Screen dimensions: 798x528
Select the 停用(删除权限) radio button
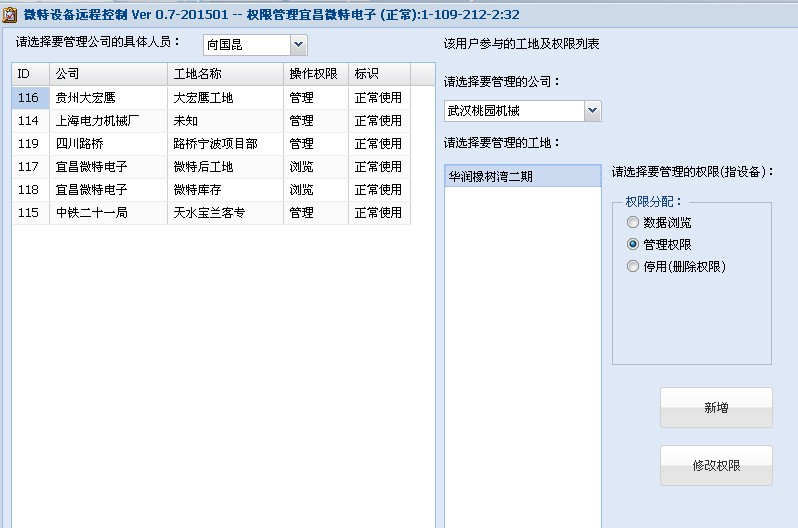(x=633, y=266)
